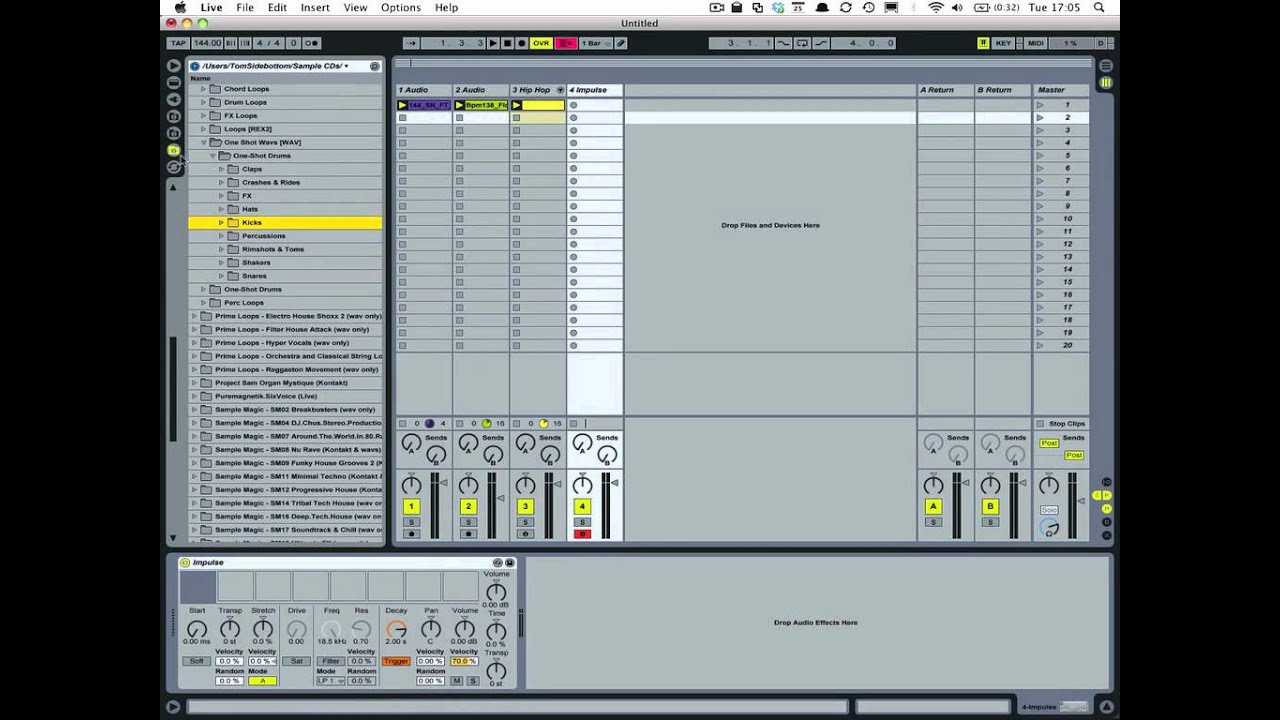Disarm track 4 red record button
The image size is (1280, 720).
pos(582,534)
